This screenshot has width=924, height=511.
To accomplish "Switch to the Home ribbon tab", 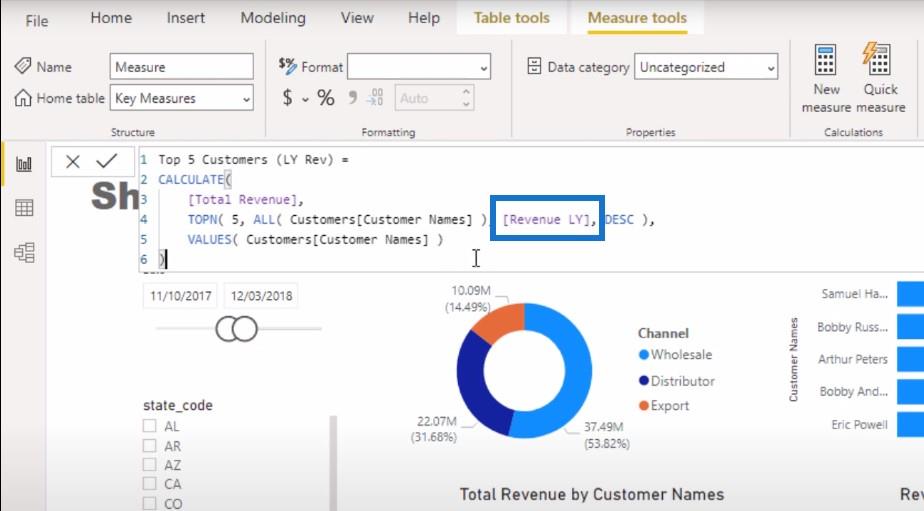I will click(x=111, y=18).
